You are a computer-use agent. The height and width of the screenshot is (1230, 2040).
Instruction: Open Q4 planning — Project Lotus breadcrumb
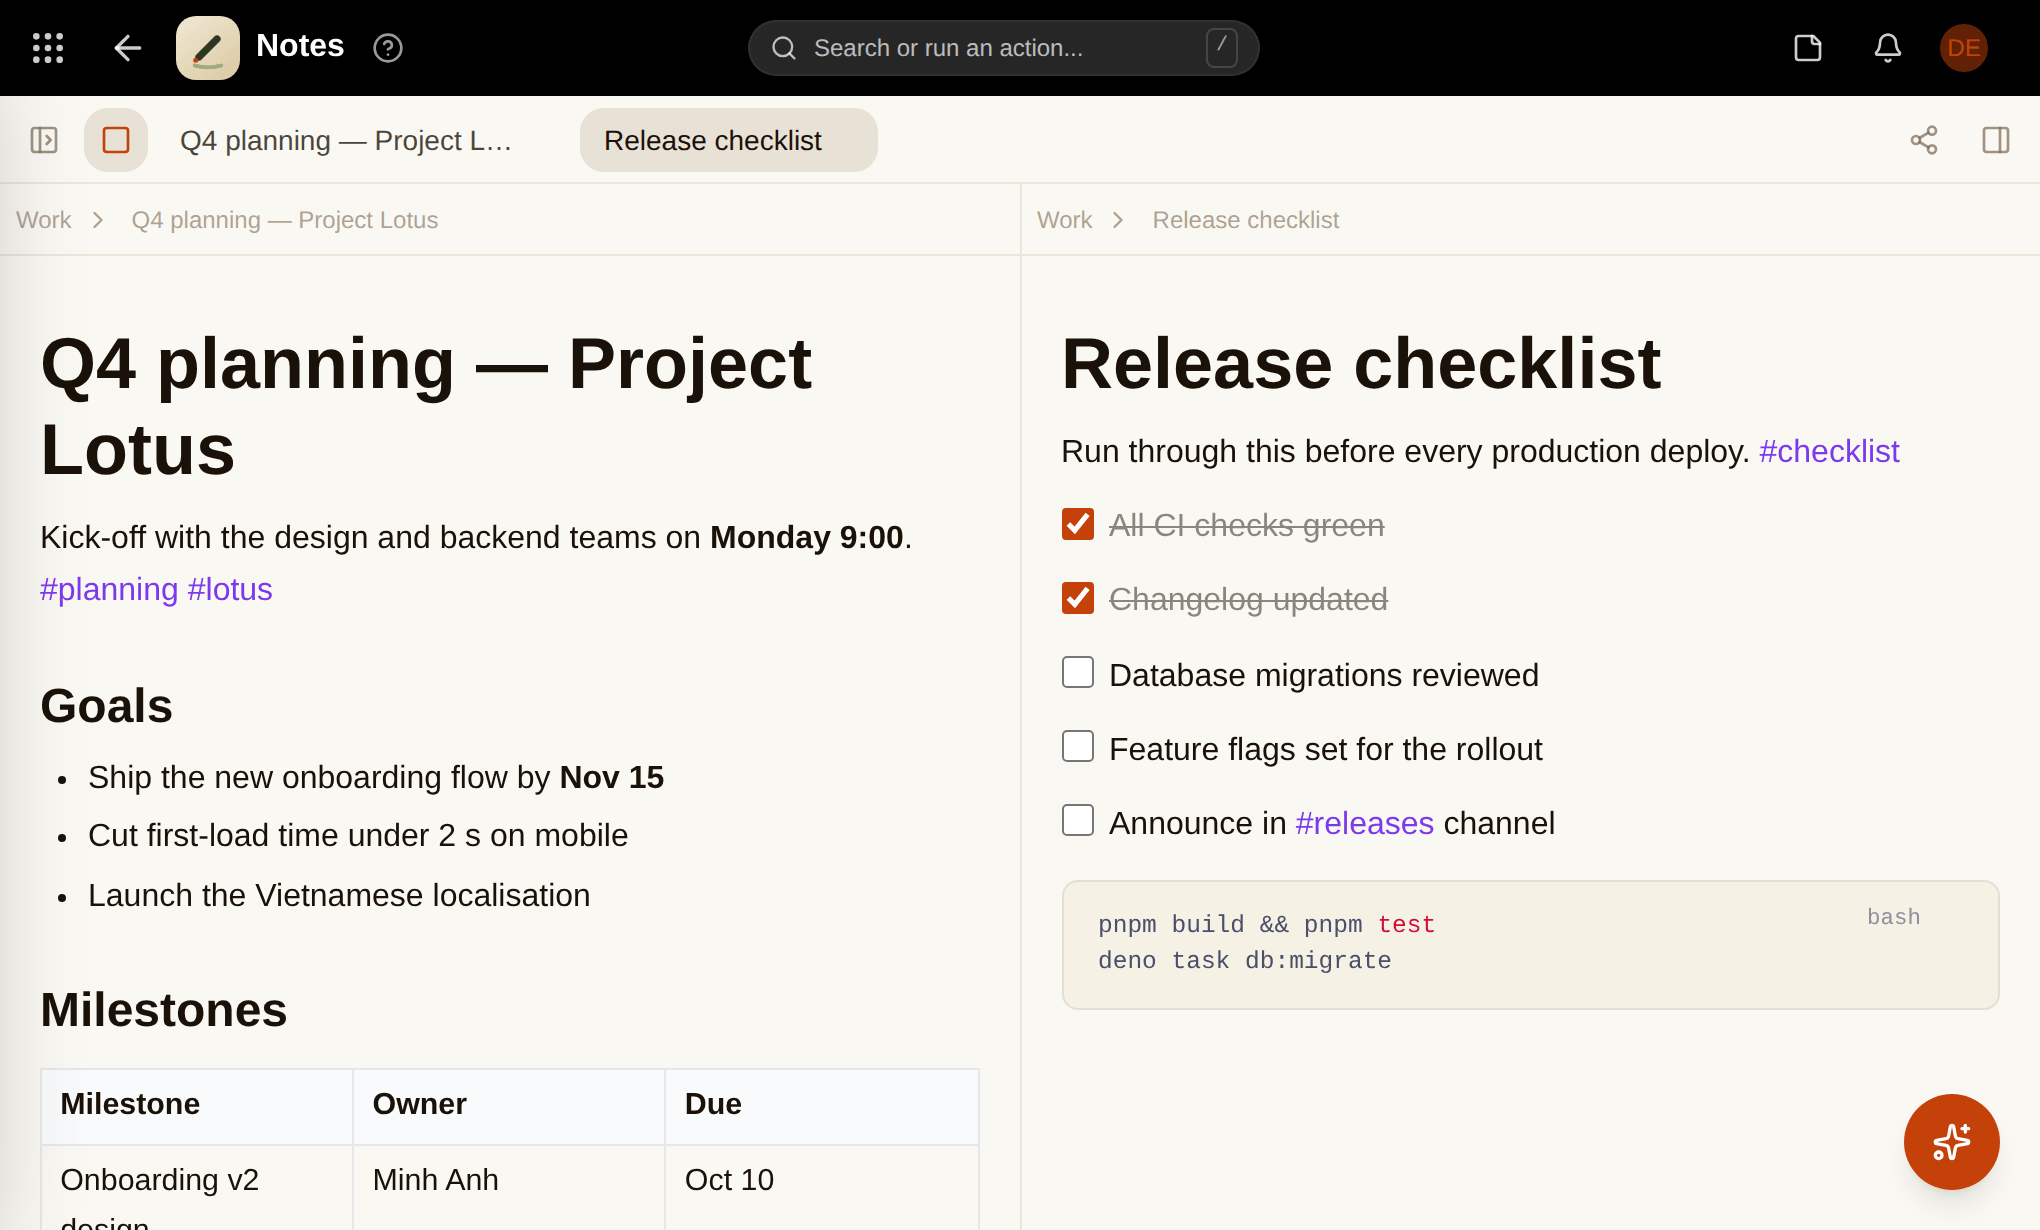point(285,220)
